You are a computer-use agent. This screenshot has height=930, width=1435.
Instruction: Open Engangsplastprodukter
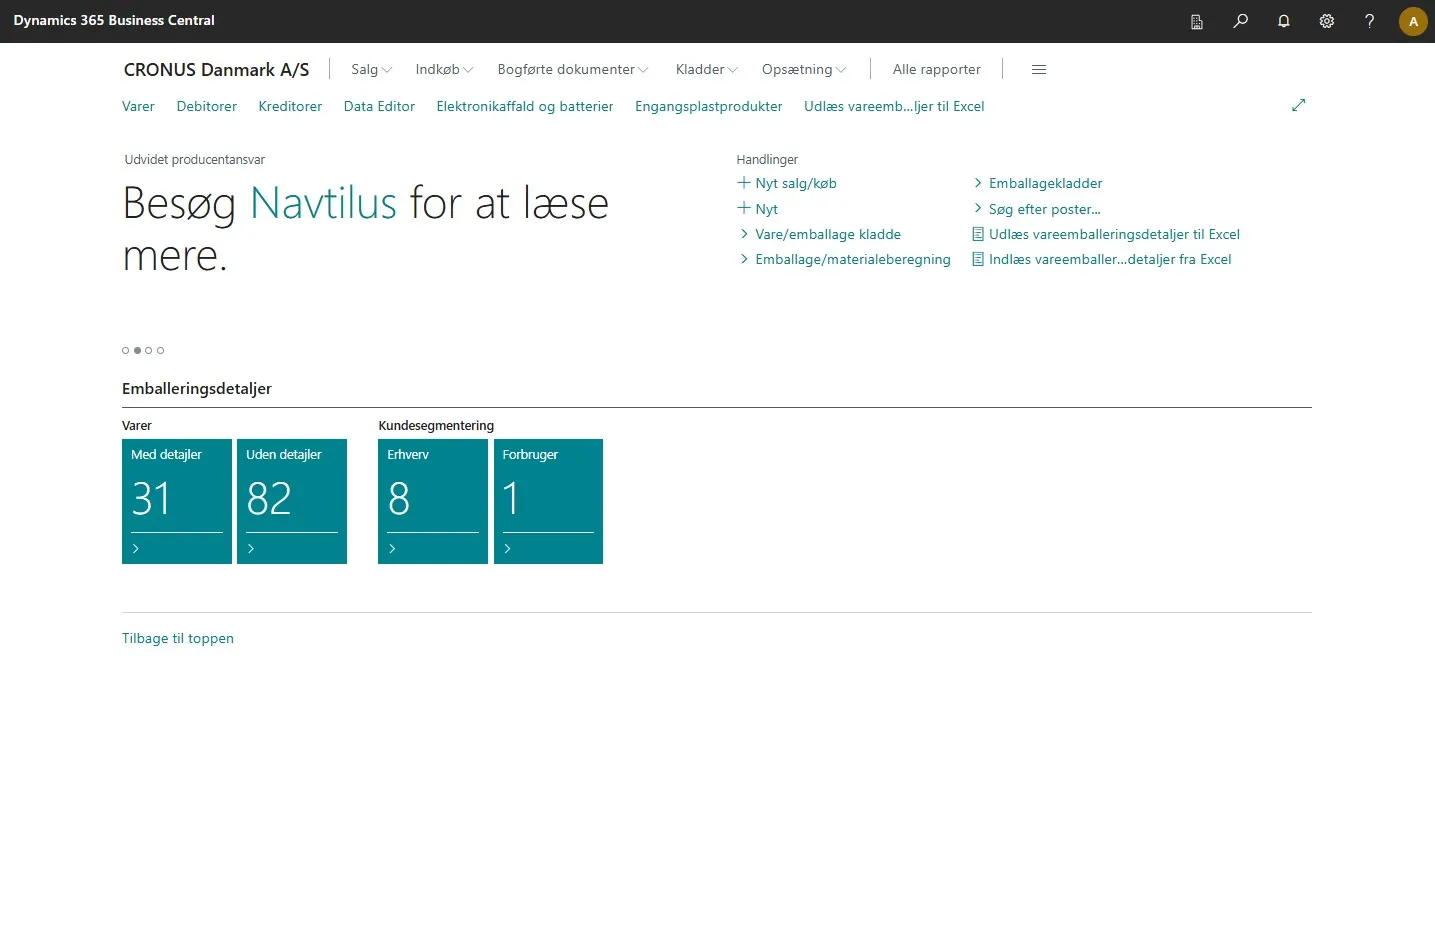click(x=709, y=106)
